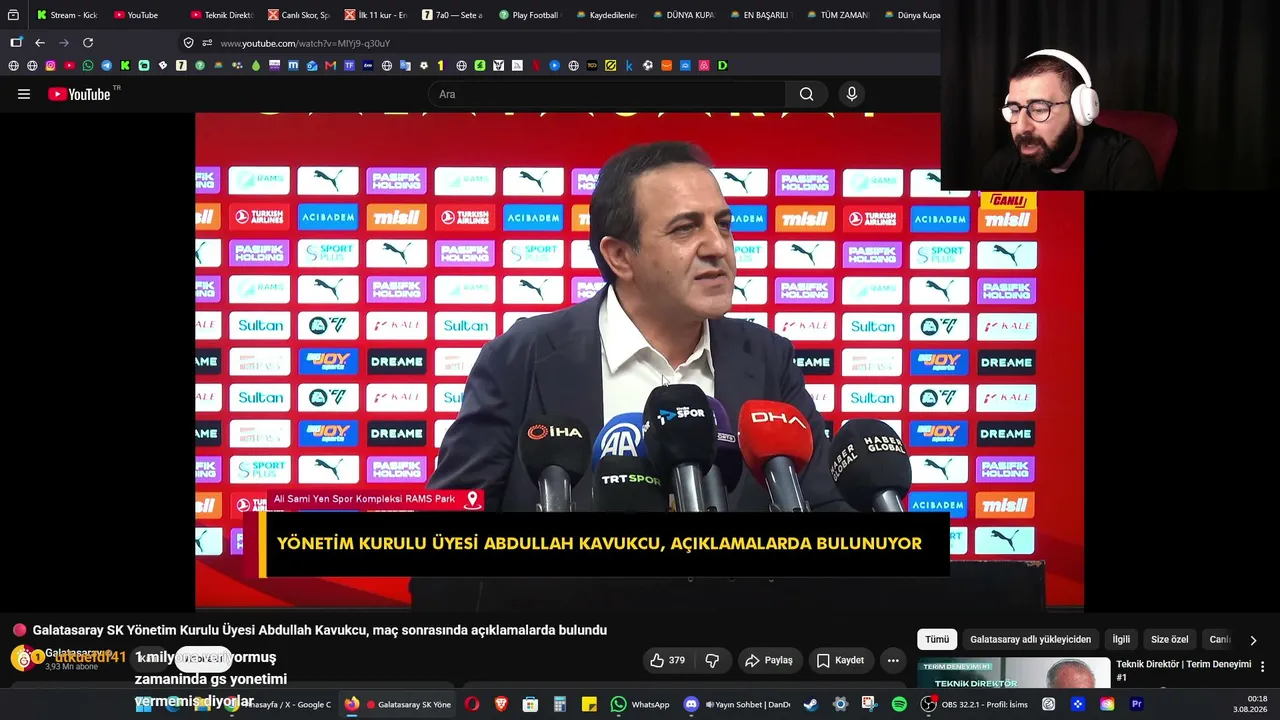Open a new tab group with the workspace icon
The width and height of the screenshot is (1280, 720).
pyautogui.click(x=16, y=43)
